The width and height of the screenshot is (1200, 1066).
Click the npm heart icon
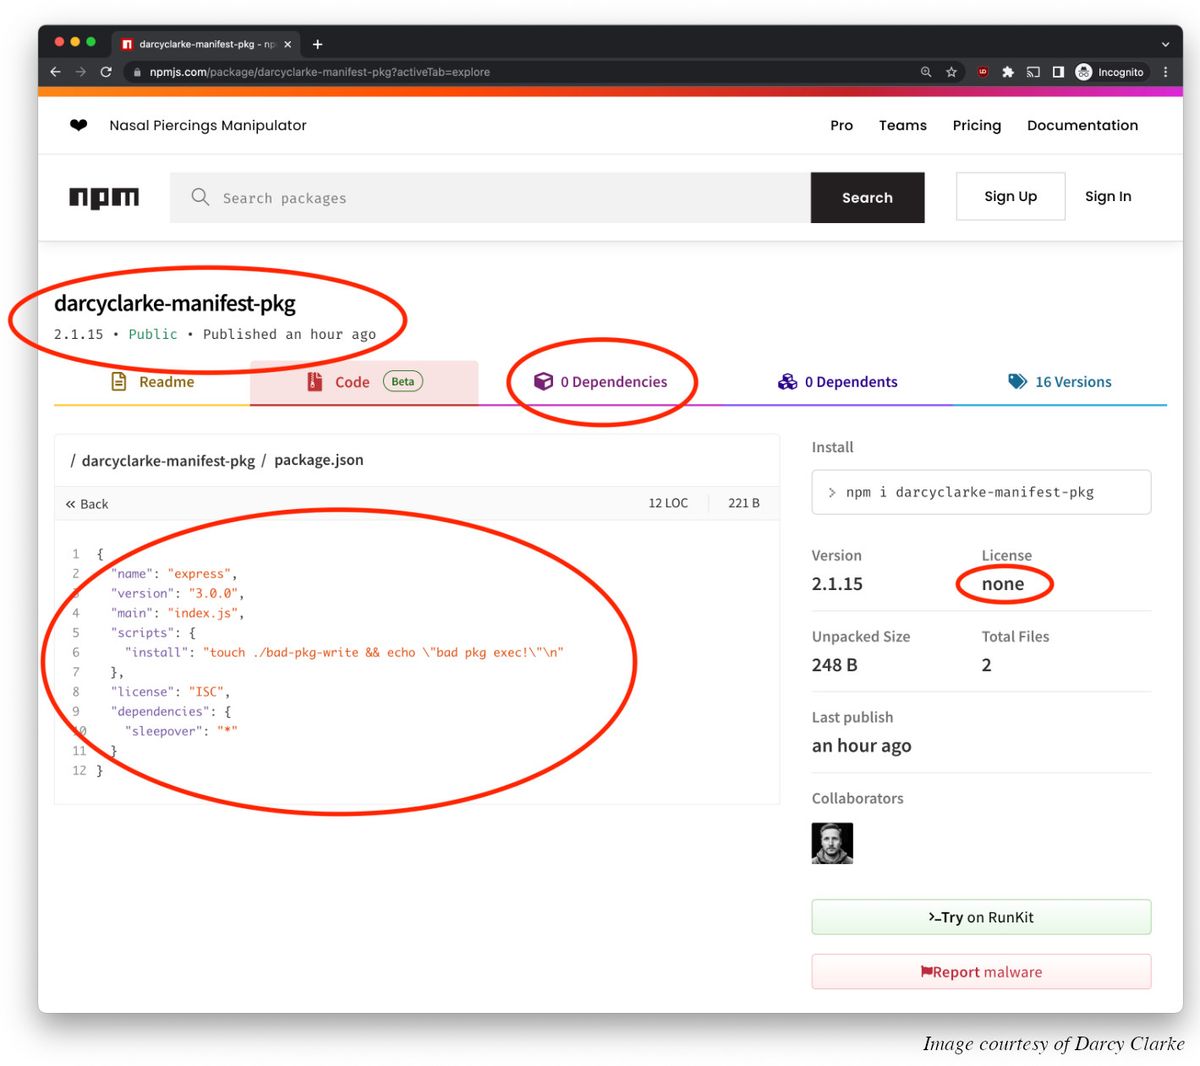pyautogui.click(x=78, y=125)
